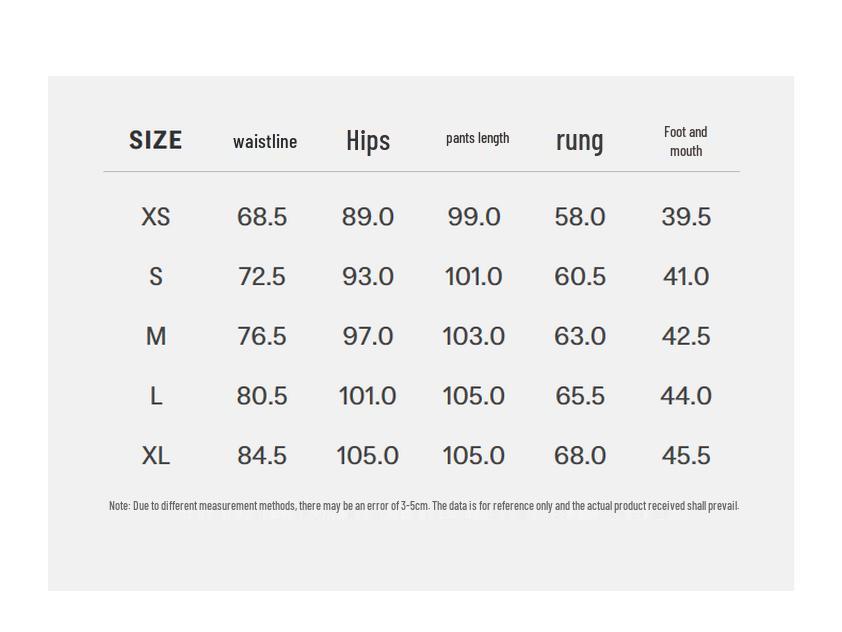This screenshot has height=632, width=842.
Task: Click the XL foot and mouth value 45.5
Action: (x=686, y=456)
